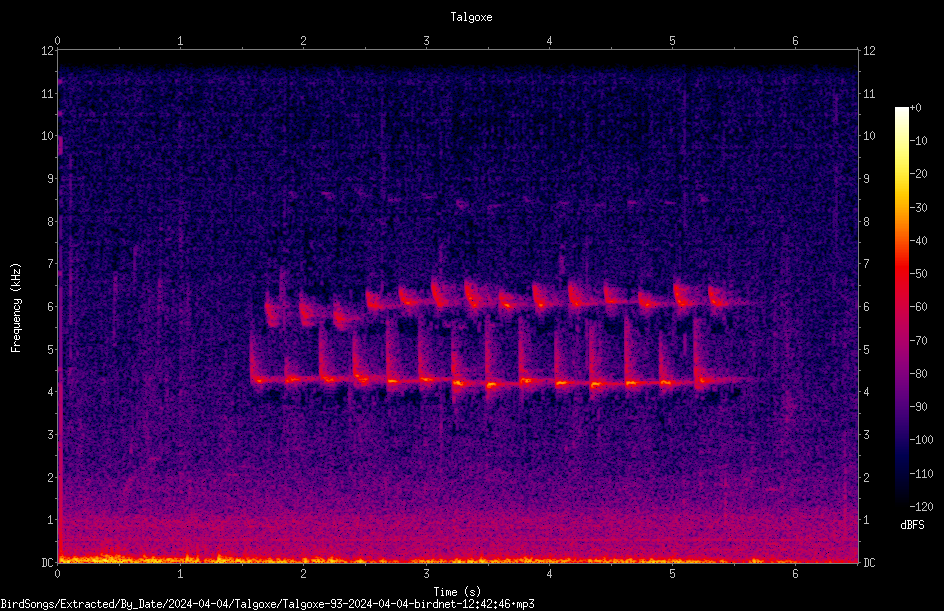Click the Talgoxe title above the spectrogram

coord(471,17)
